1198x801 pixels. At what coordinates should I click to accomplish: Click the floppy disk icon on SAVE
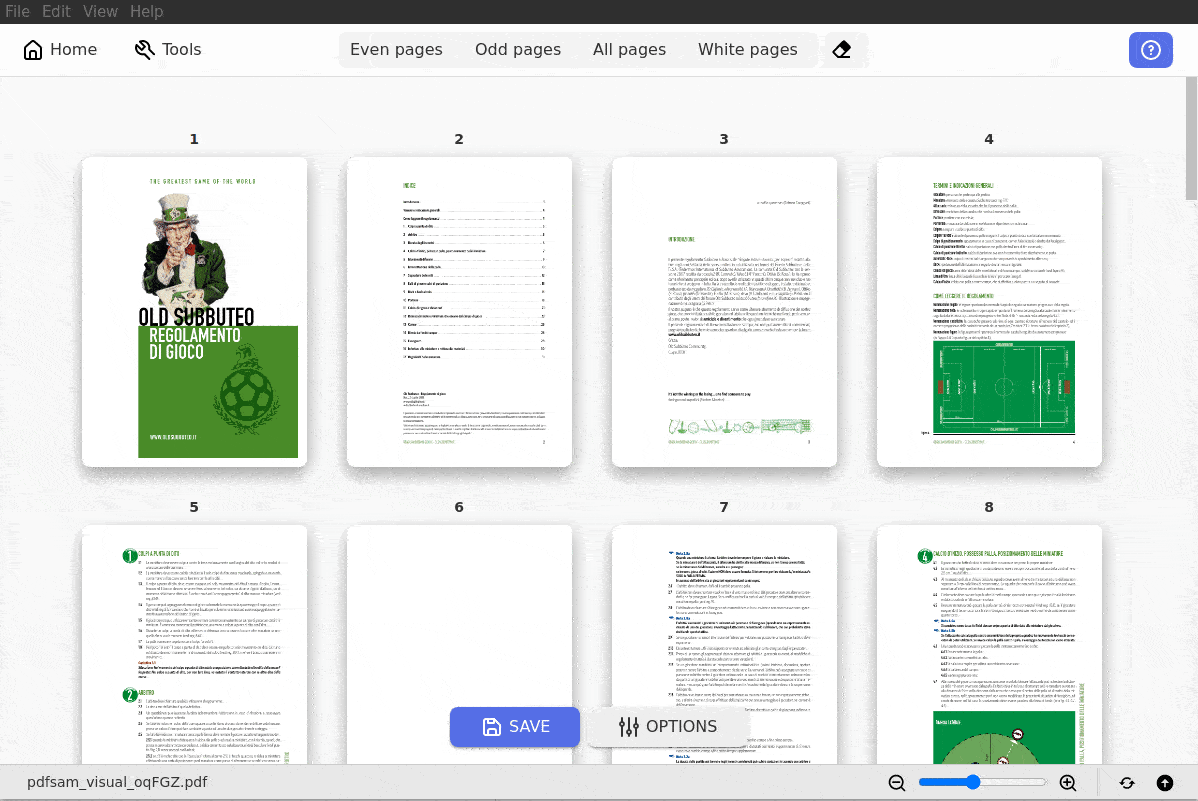click(x=491, y=726)
